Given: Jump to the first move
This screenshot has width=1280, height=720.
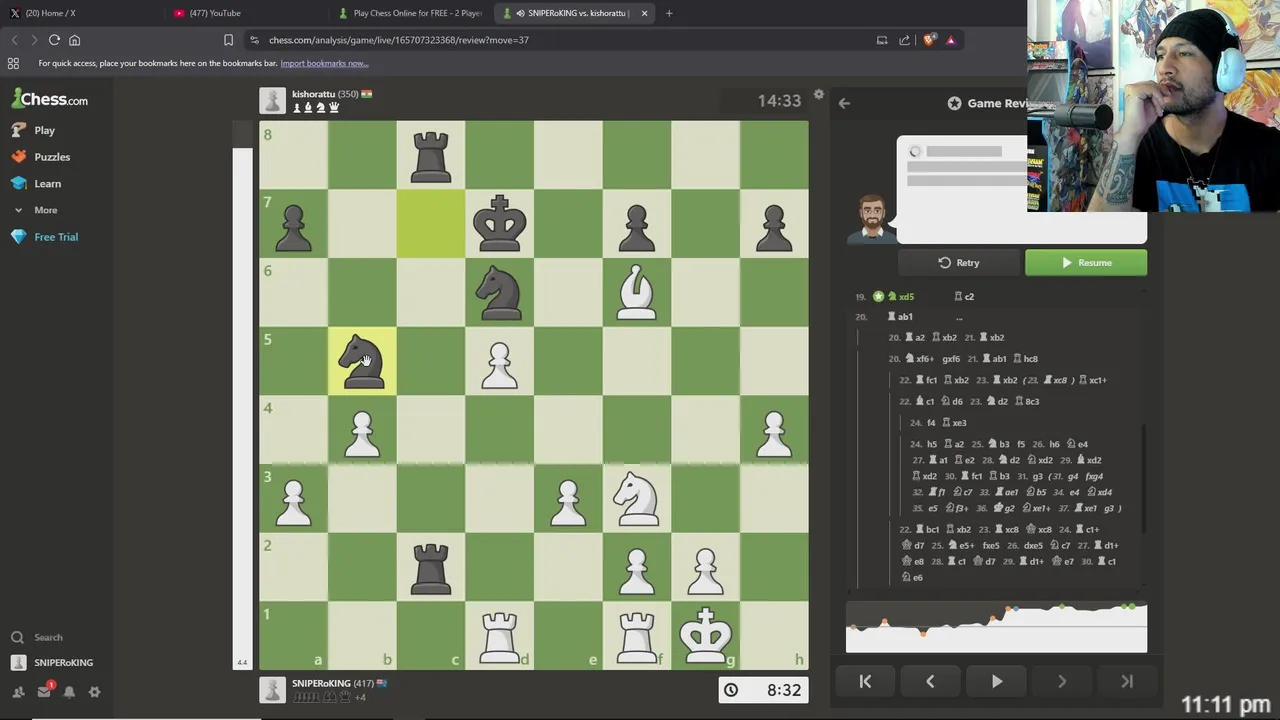Looking at the screenshot, I should (865, 681).
